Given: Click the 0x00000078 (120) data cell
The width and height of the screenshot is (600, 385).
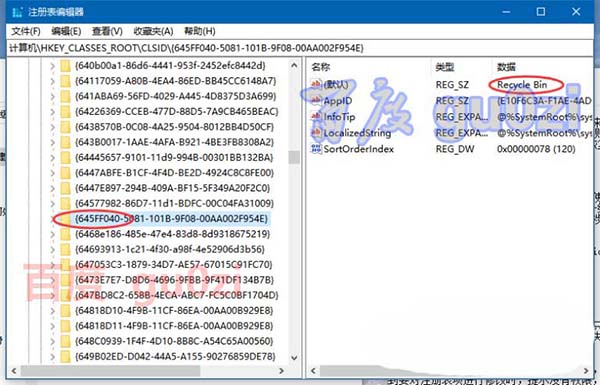Looking at the screenshot, I should (536, 149).
